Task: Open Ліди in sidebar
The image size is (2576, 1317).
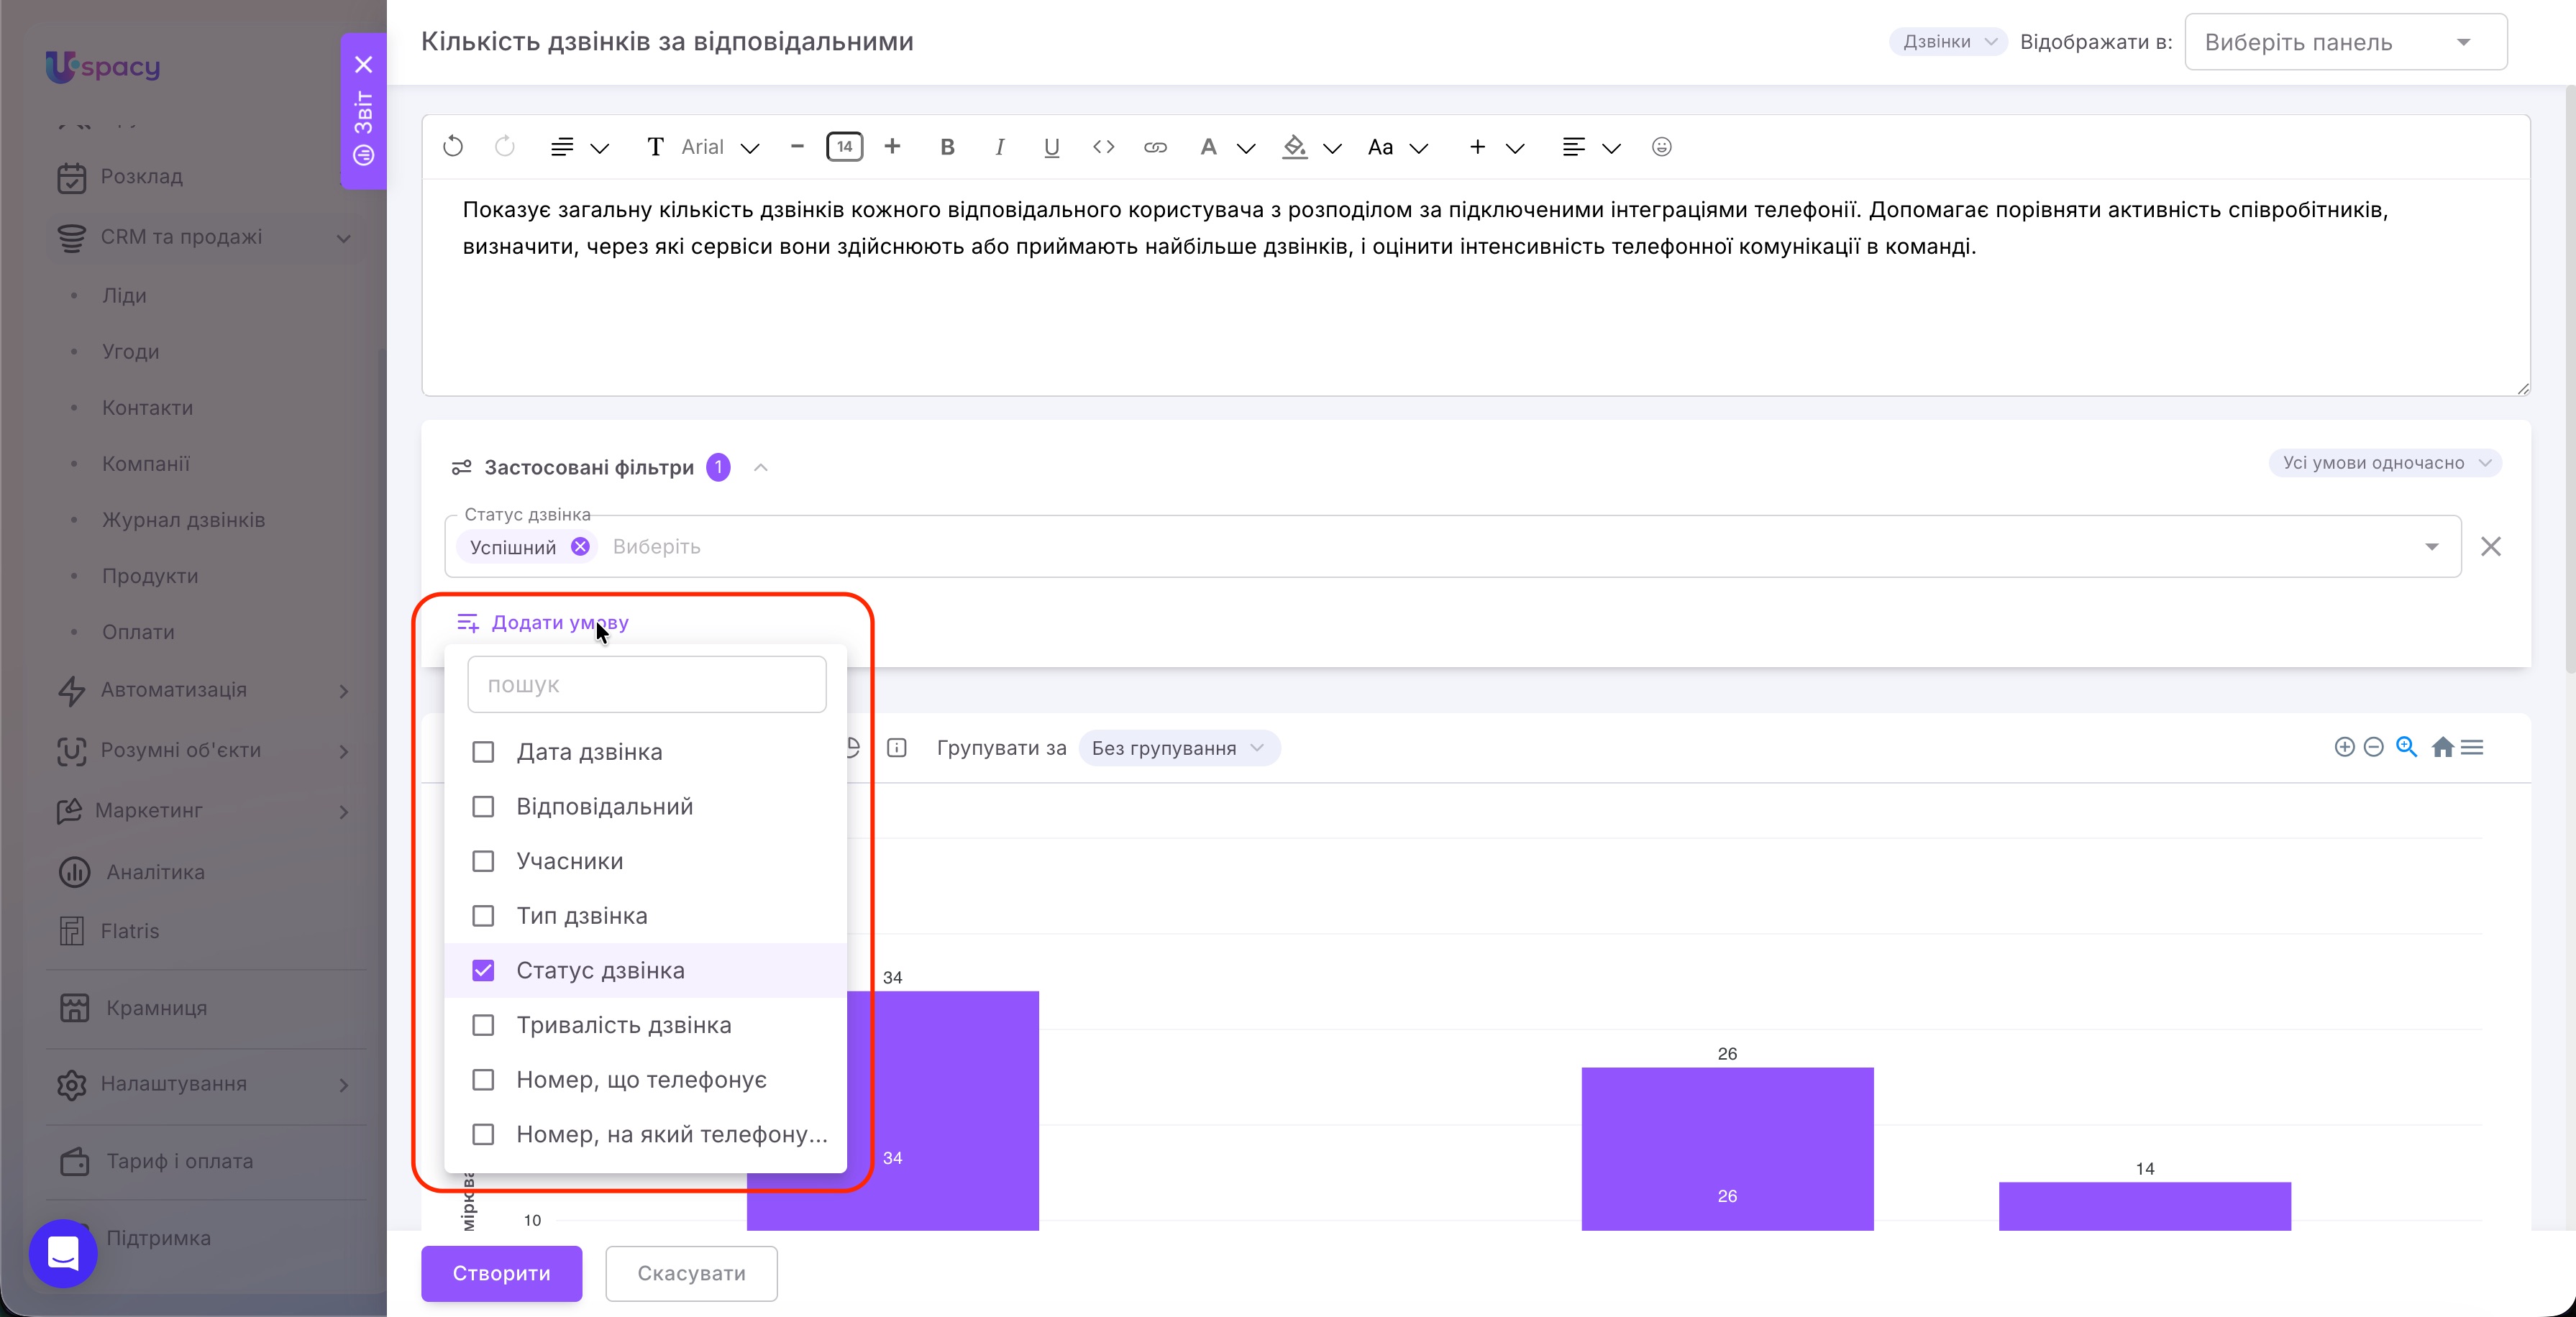Action: point(124,296)
